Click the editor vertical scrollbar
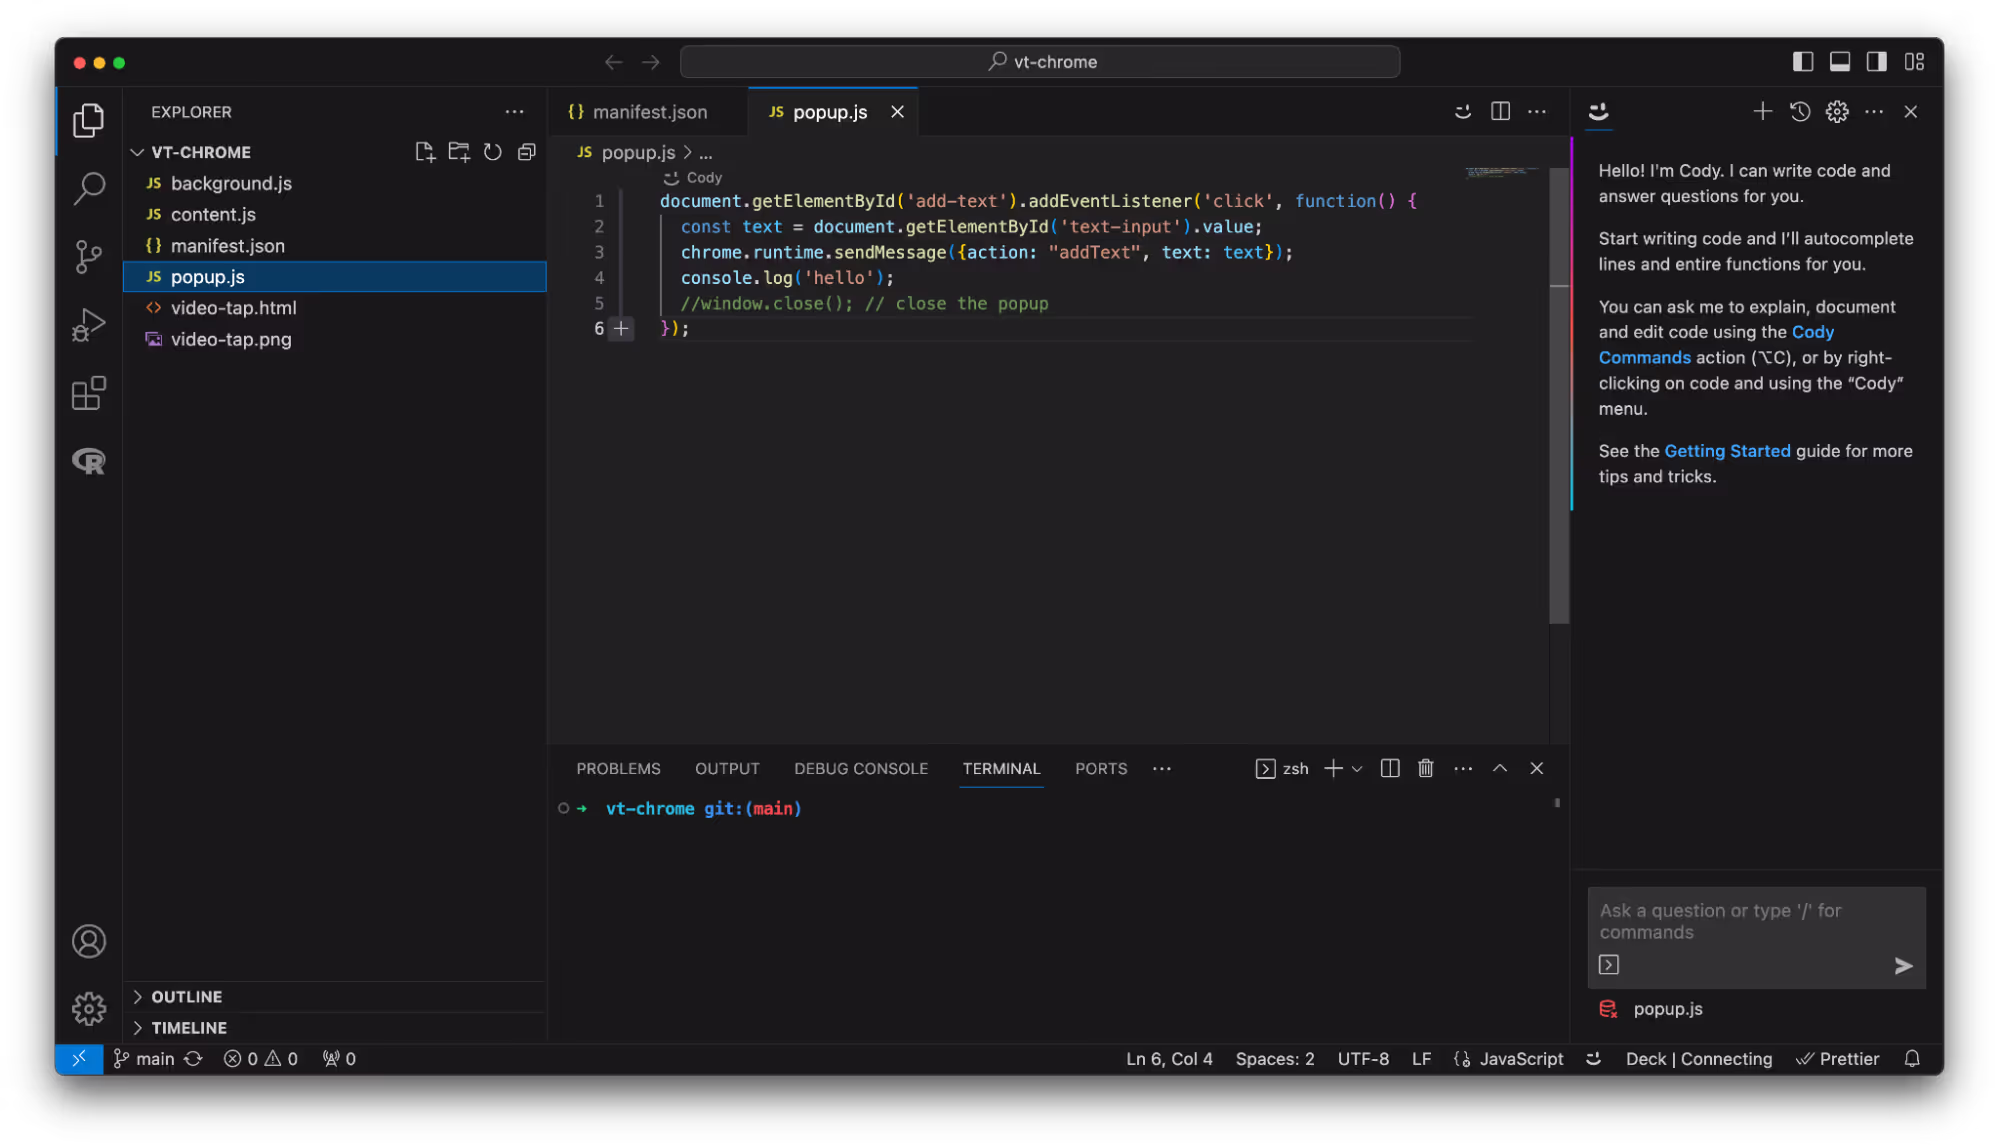Viewport: 1999px width, 1148px height. (1559, 395)
